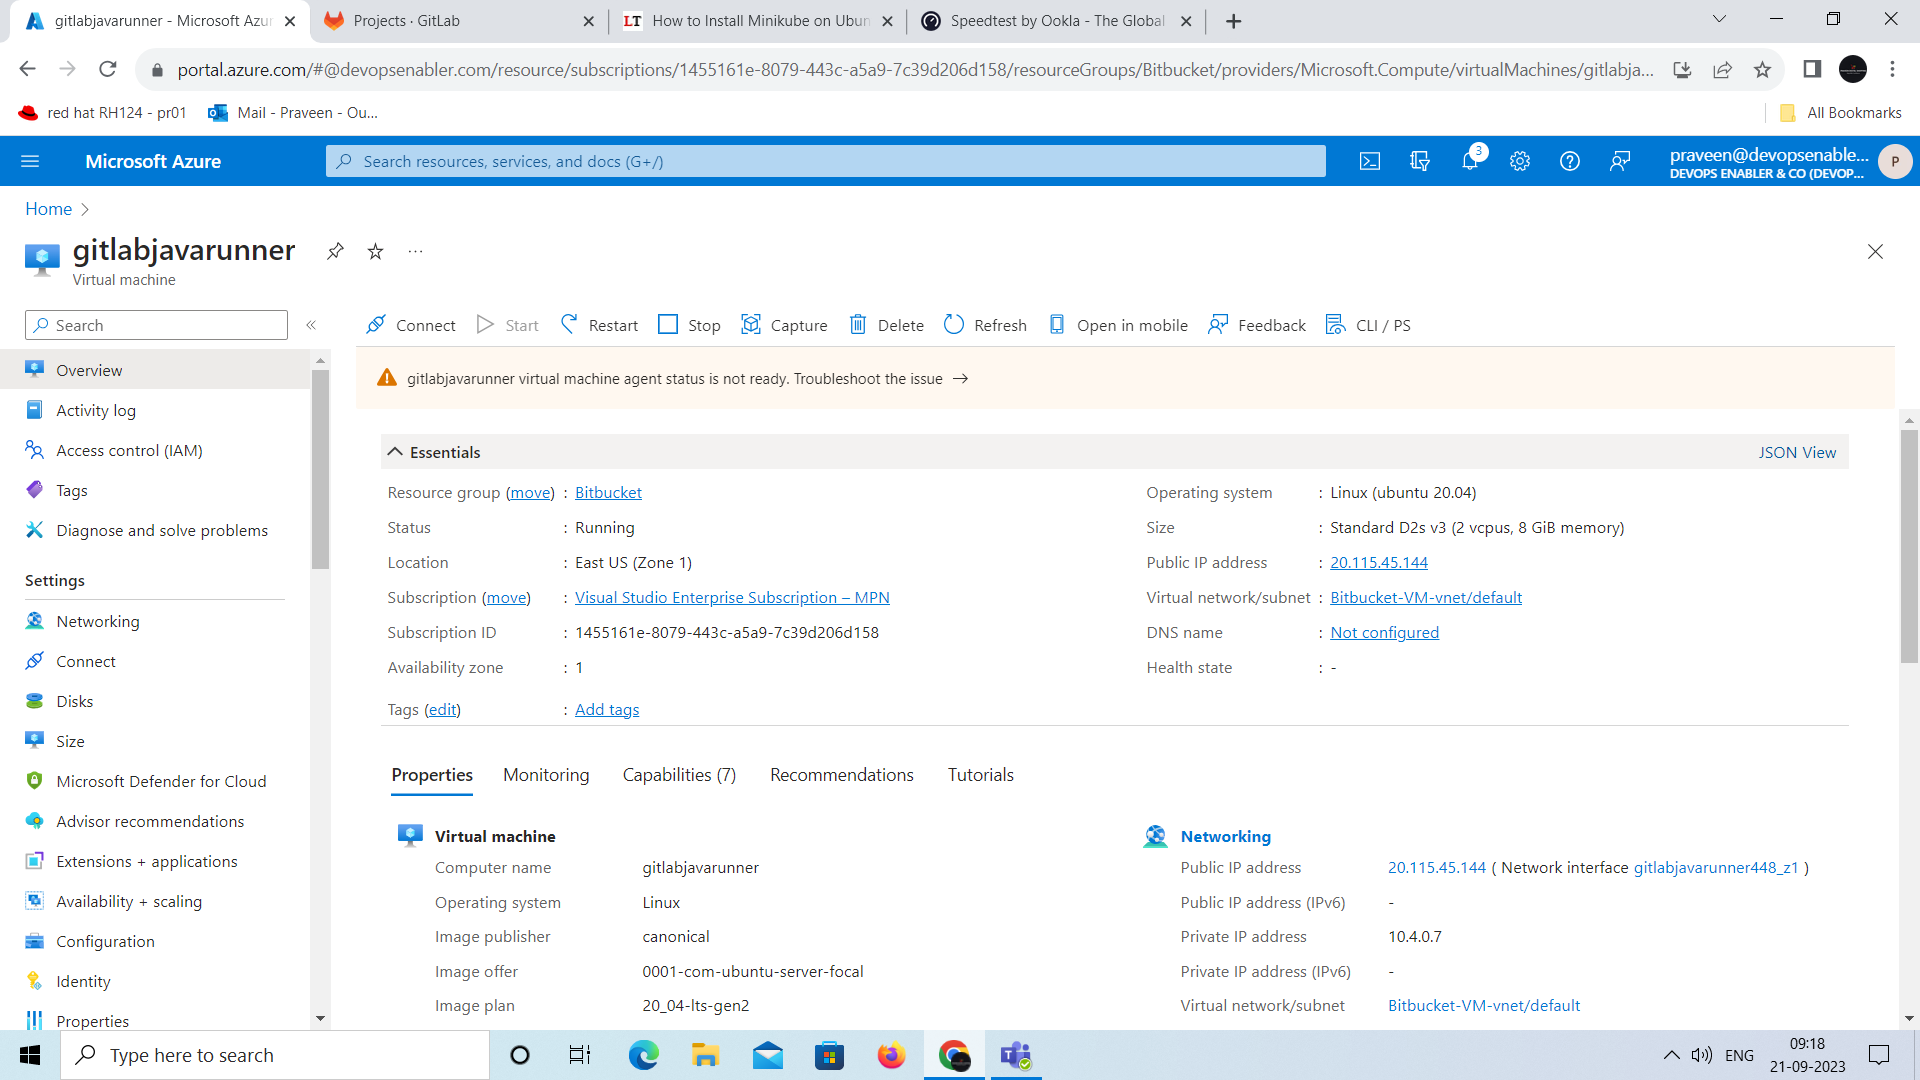Viewport: 1920px width, 1080px height.
Task: Bookmark this page with the star icon
Action: pos(1762,69)
